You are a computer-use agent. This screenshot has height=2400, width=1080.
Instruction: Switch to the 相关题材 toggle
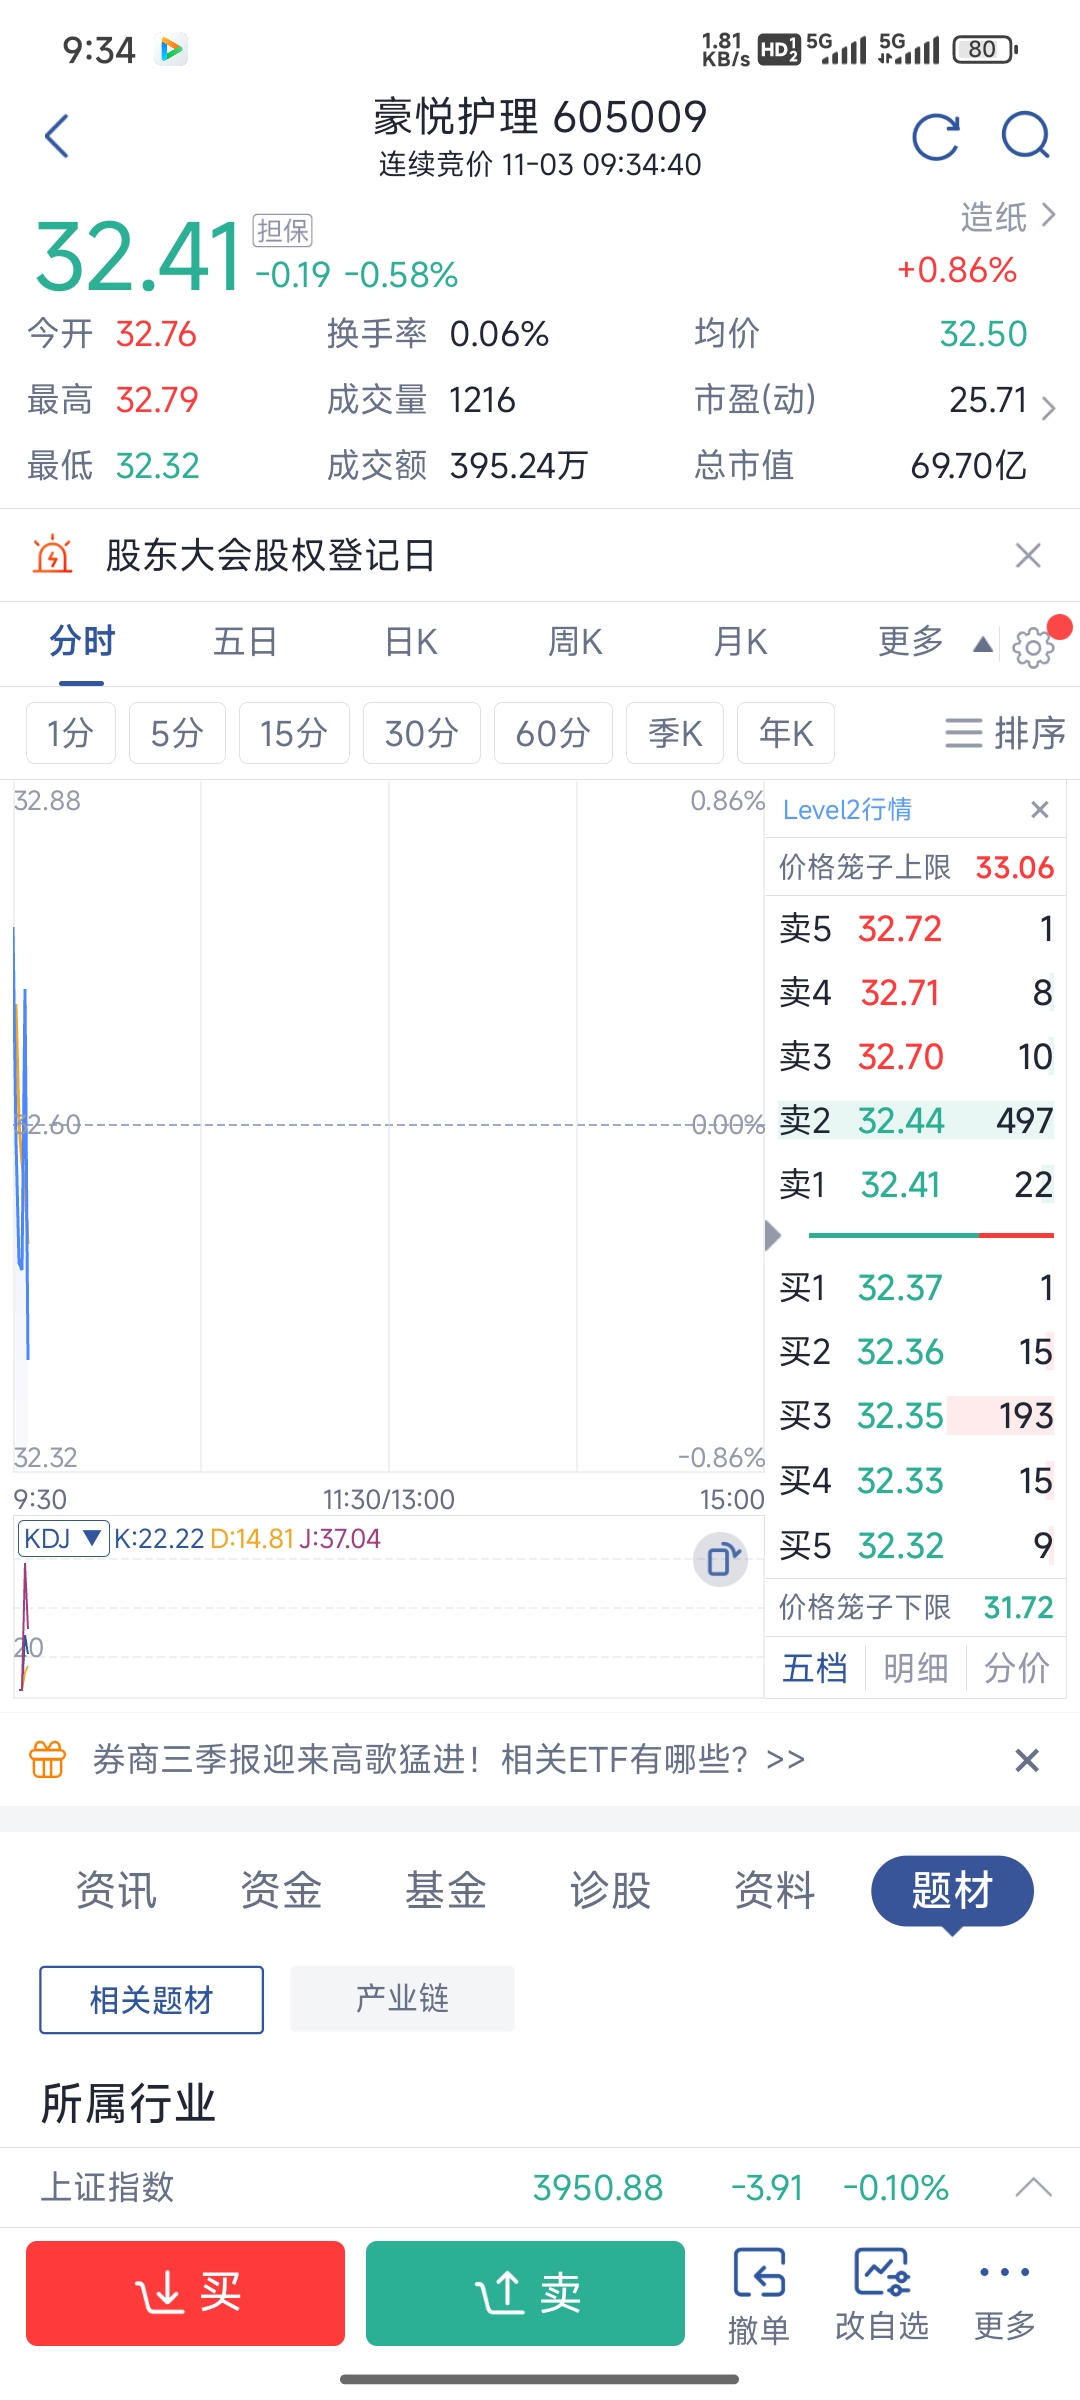[152, 2000]
